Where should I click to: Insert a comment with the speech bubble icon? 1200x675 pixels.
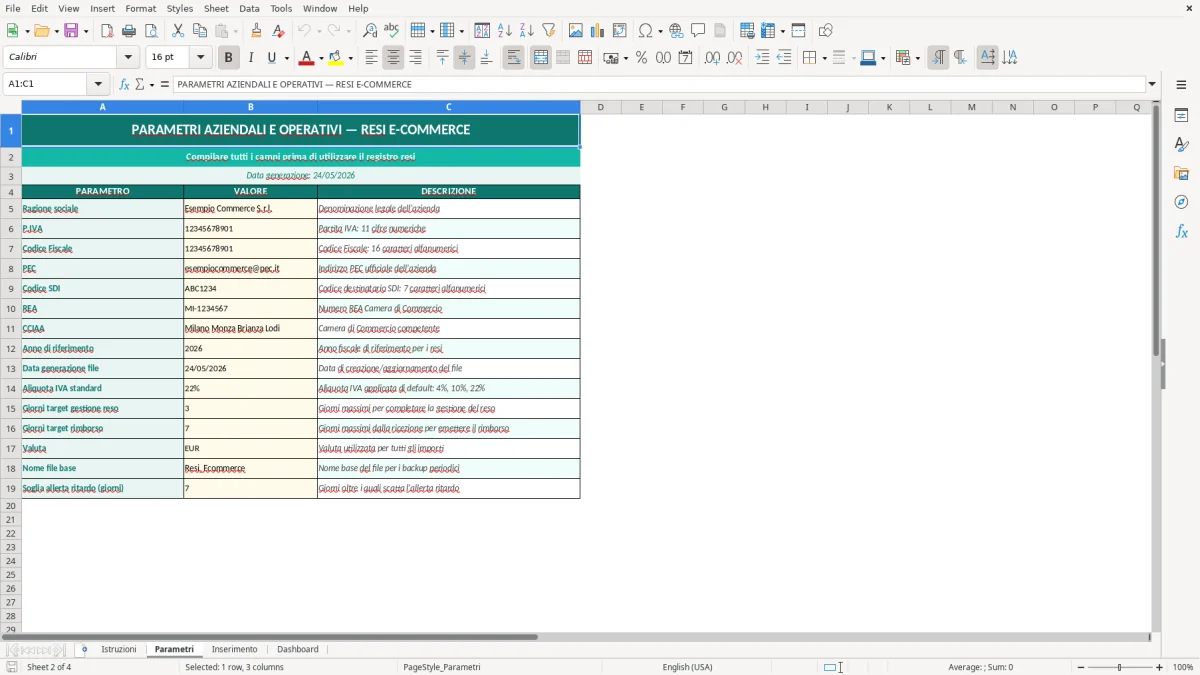click(x=698, y=31)
